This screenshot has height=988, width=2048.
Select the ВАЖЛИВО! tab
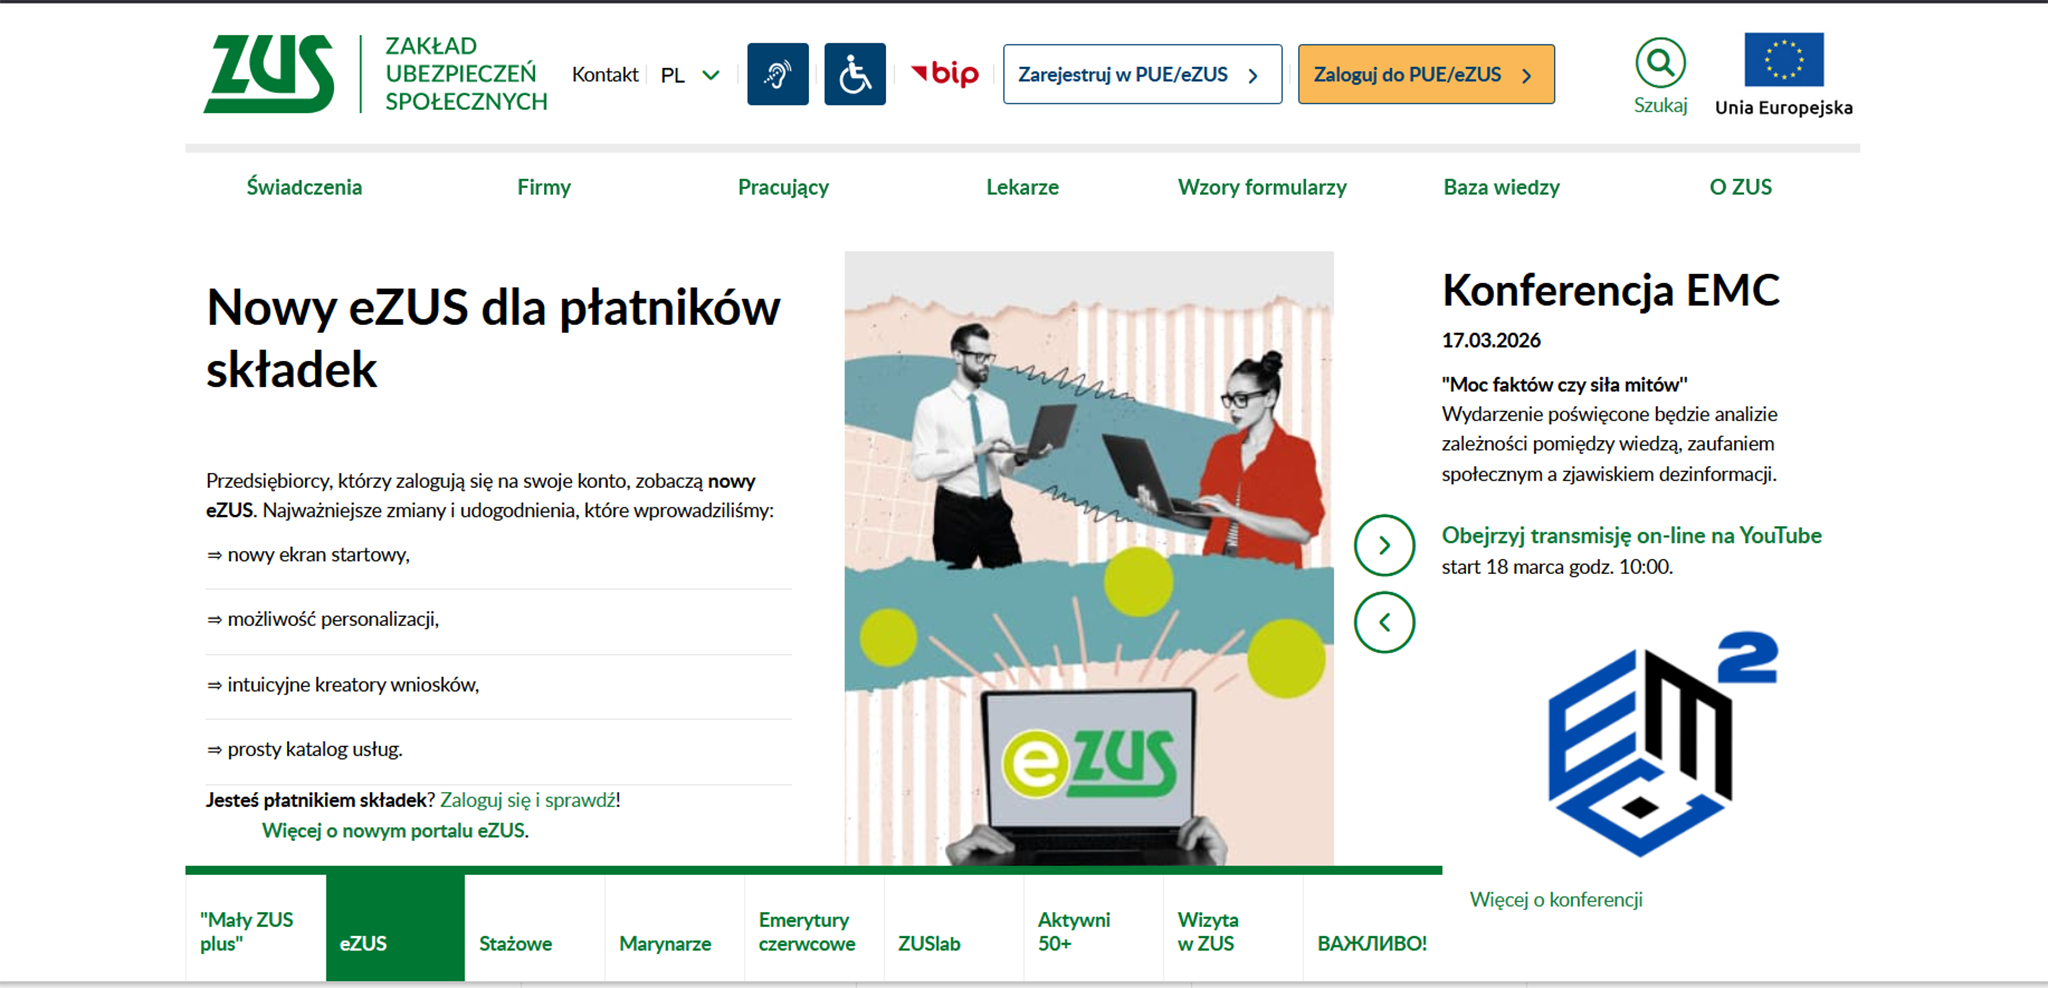point(1371,943)
